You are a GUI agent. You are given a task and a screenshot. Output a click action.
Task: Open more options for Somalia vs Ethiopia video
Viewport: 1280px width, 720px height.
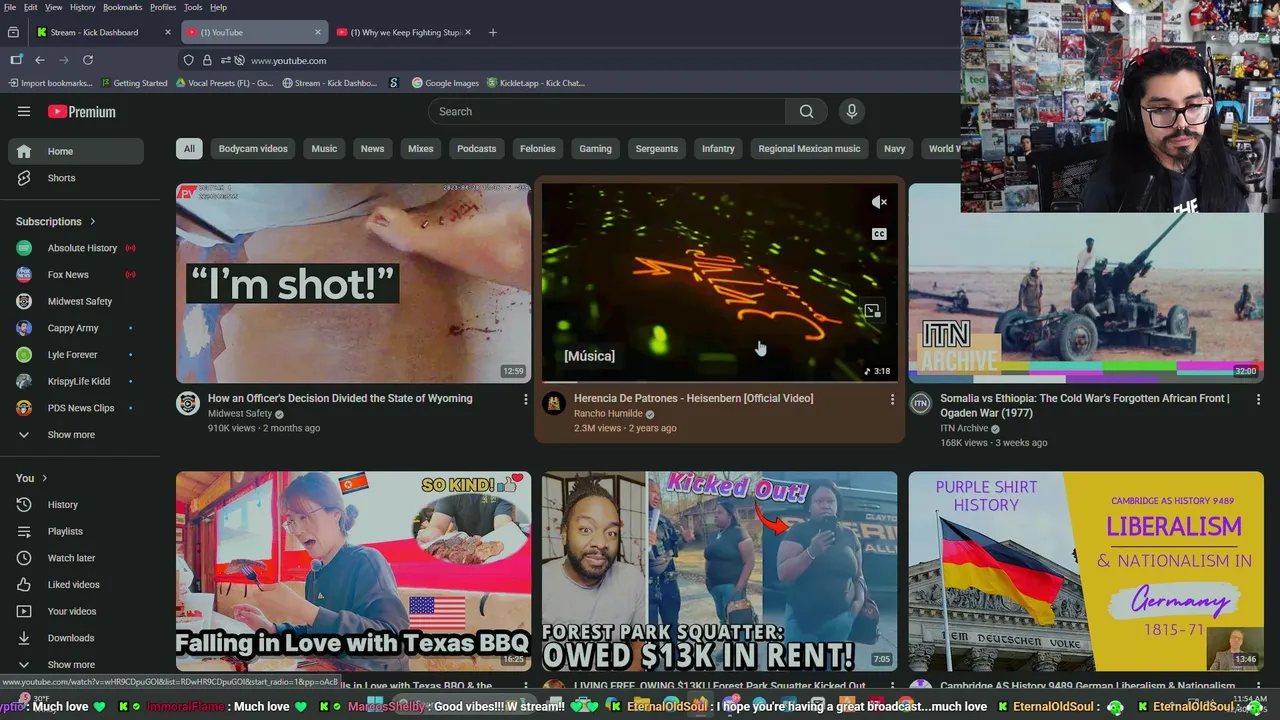click(1258, 399)
